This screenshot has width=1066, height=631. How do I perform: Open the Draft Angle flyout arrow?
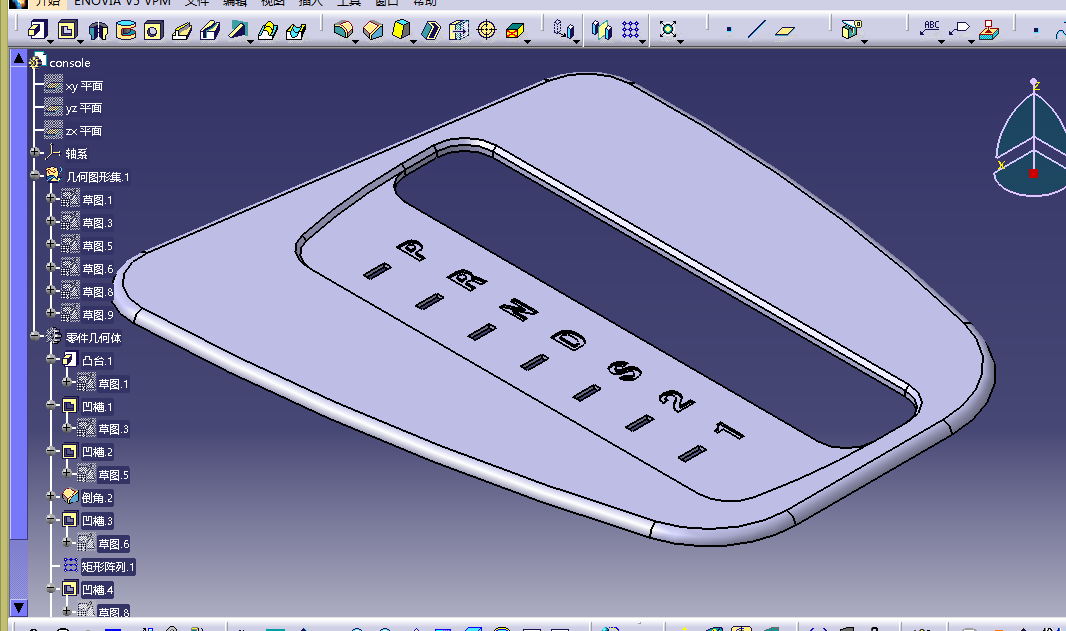pyautogui.click(x=413, y=41)
